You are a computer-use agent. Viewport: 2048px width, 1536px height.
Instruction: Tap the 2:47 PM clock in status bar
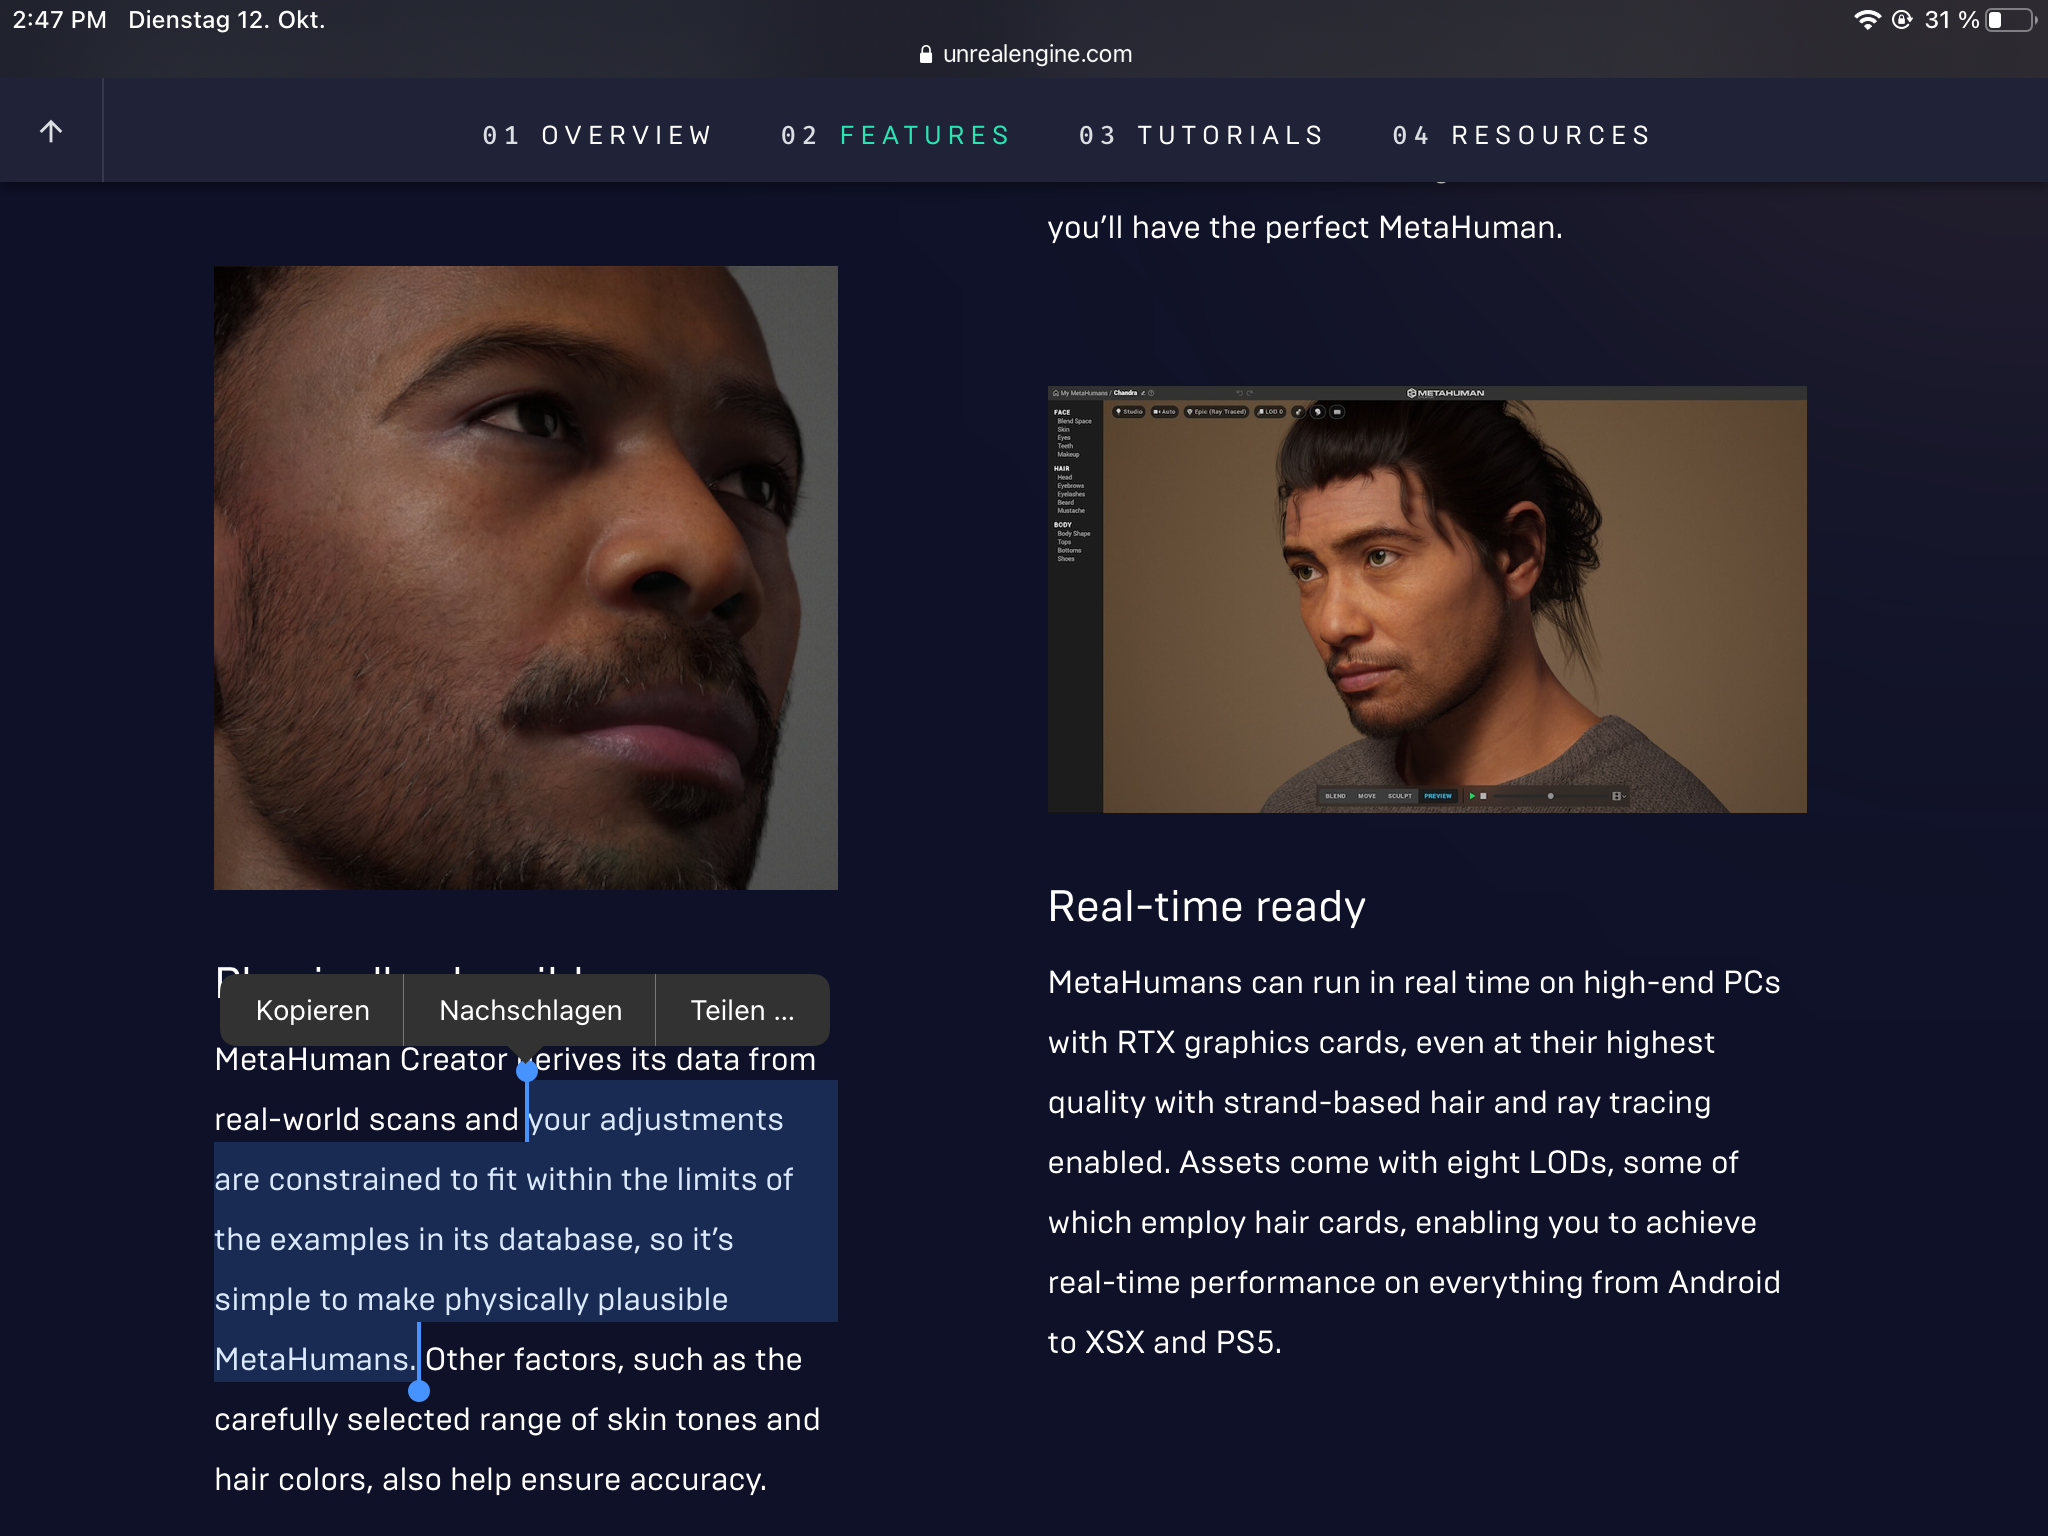coord(59,20)
